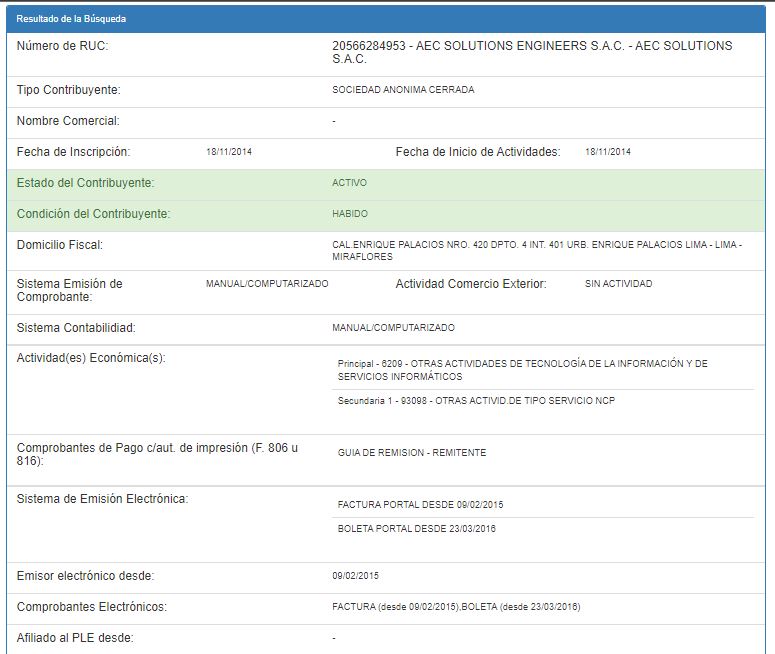Select the value 'SIN ACTIVIDAD'
Image resolution: width=775 pixels, height=654 pixels.
point(619,284)
